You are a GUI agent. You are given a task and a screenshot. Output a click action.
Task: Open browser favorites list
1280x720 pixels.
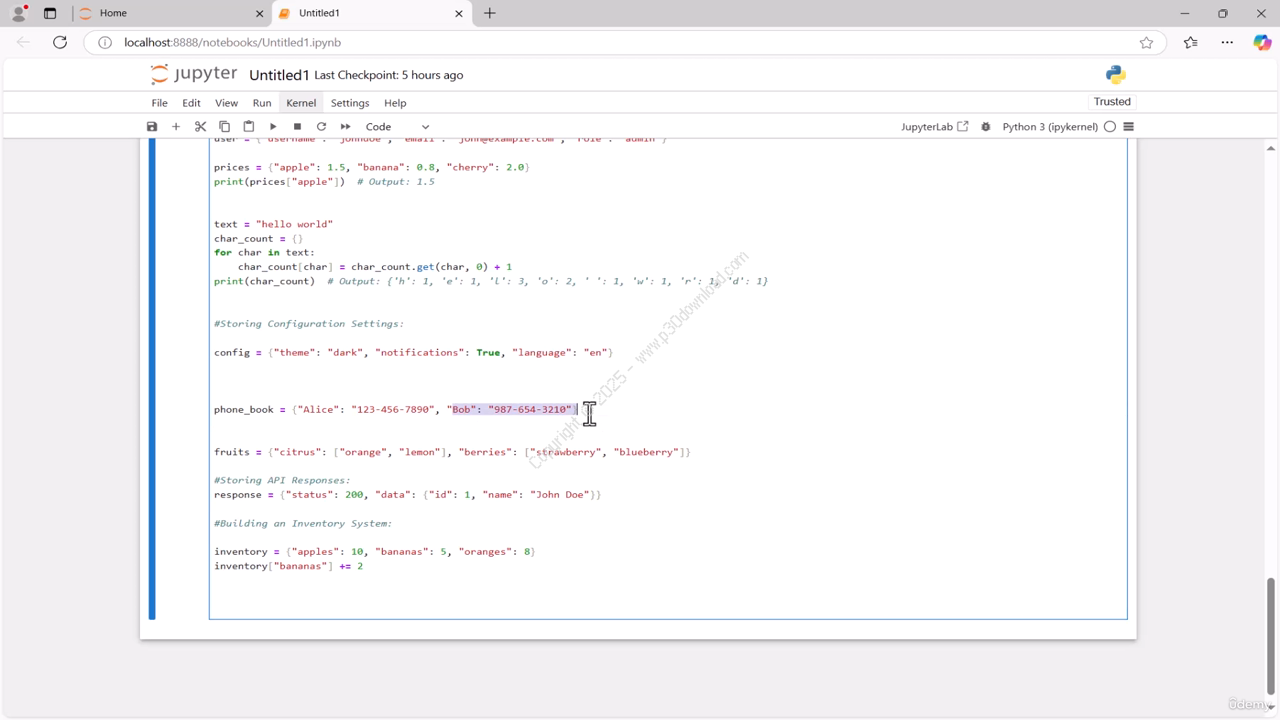point(1190,42)
